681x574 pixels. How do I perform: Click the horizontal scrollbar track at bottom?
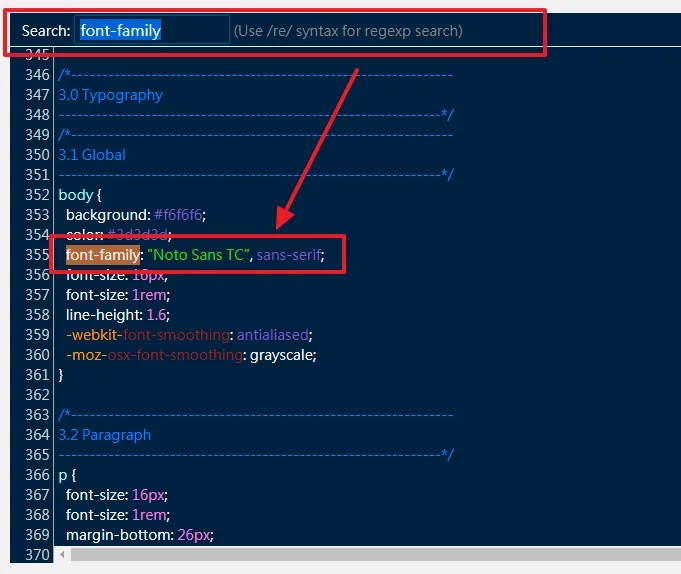pos(376,554)
